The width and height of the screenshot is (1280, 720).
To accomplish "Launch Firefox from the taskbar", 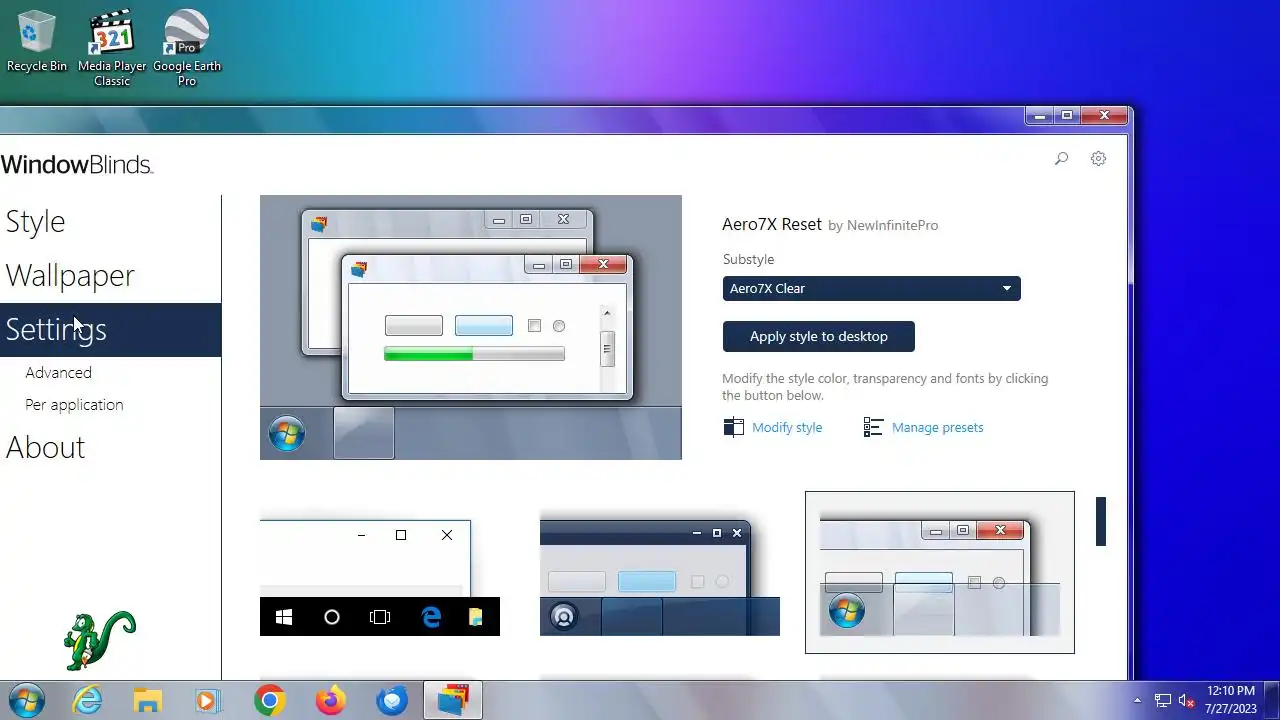I will click(330, 701).
